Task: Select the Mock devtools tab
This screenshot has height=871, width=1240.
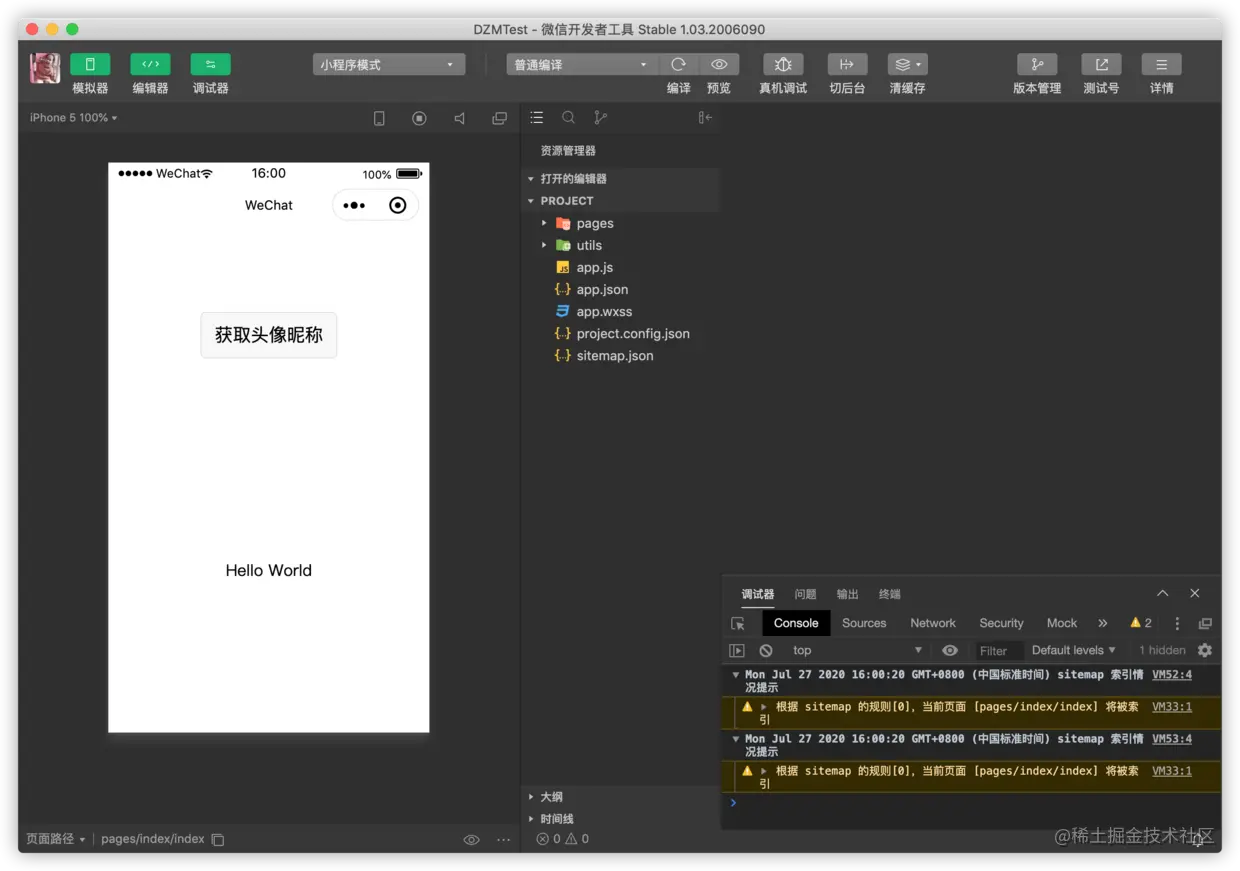Action: pyautogui.click(x=1062, y=623)
